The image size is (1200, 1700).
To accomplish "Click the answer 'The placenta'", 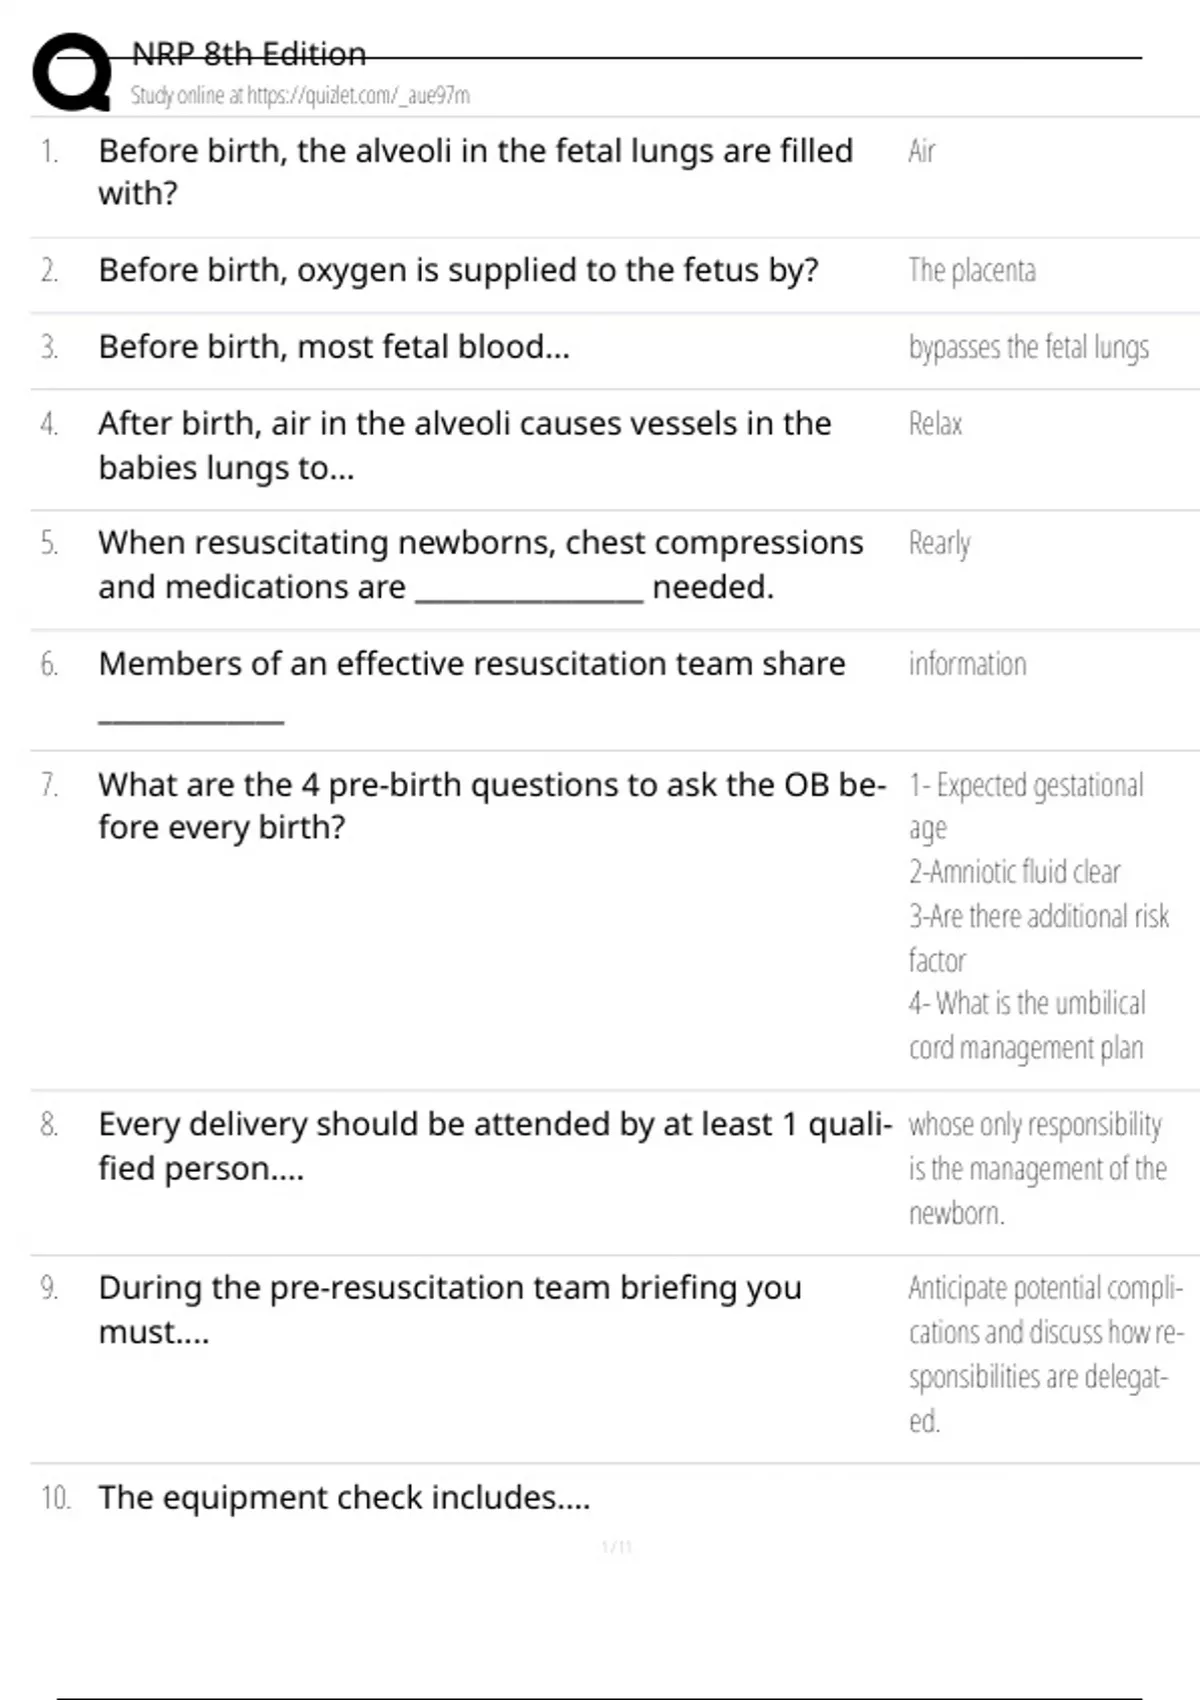I will coord(971,271).
